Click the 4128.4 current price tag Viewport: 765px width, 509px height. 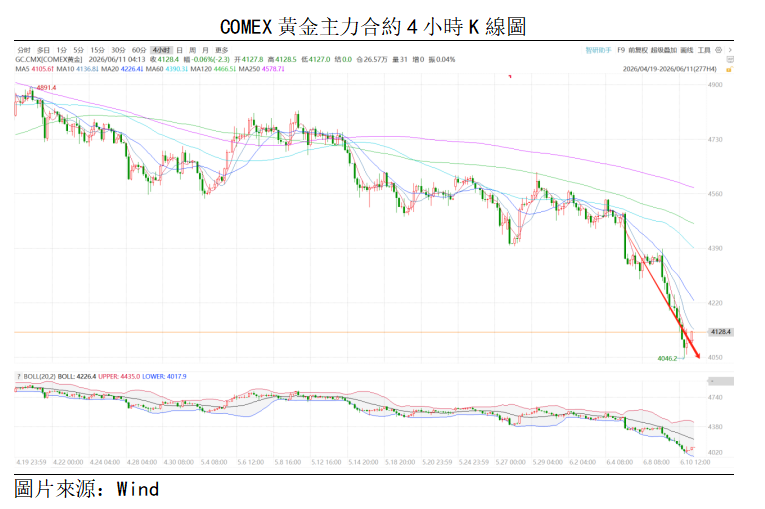coord(721,332)
